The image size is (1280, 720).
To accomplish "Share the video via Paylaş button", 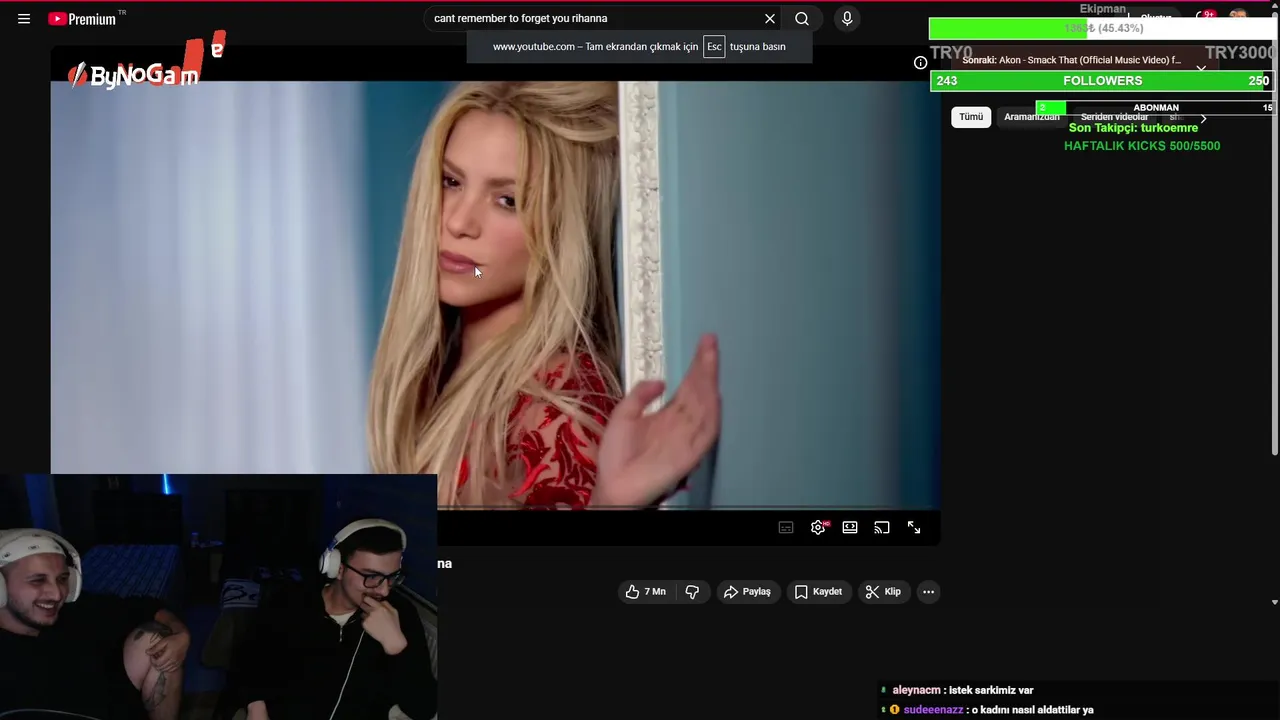I will point(747,592).
